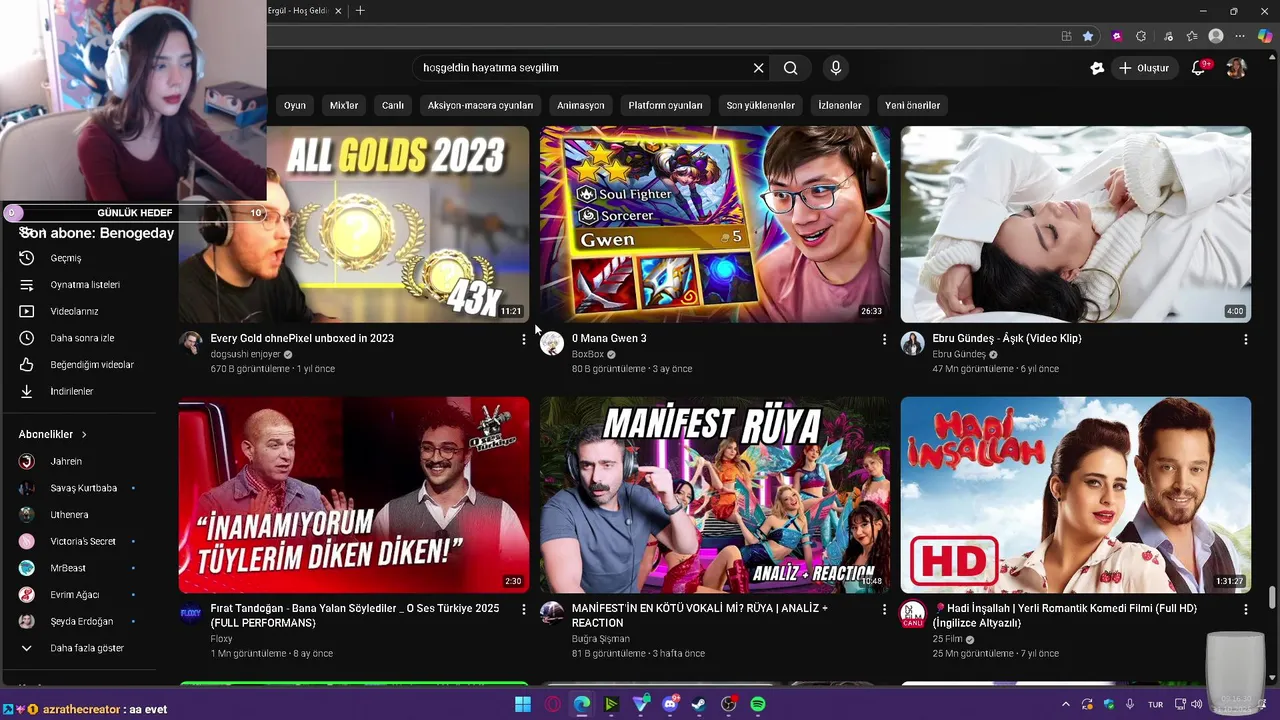Open the Hadi İnşallah film thumbnail
Viewport: 1280px width, 720px height.
[x=1076, y=495]
